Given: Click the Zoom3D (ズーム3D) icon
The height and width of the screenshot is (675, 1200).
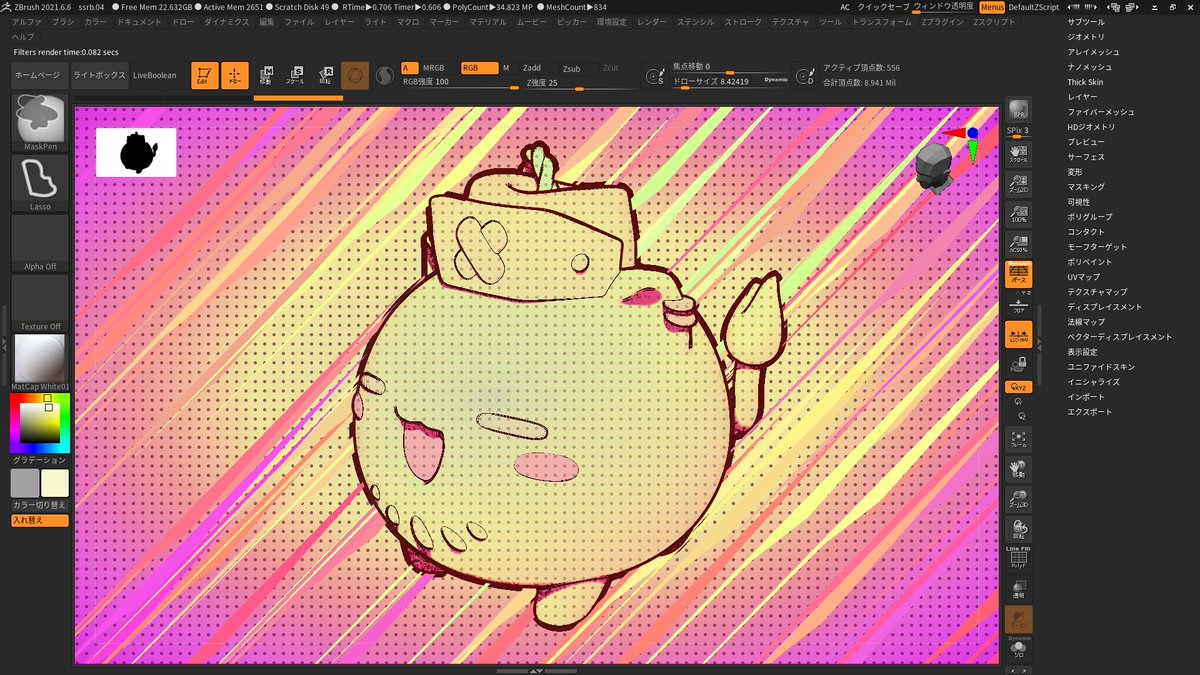Looking at the screenshot, I should (x=1019, y=500).
